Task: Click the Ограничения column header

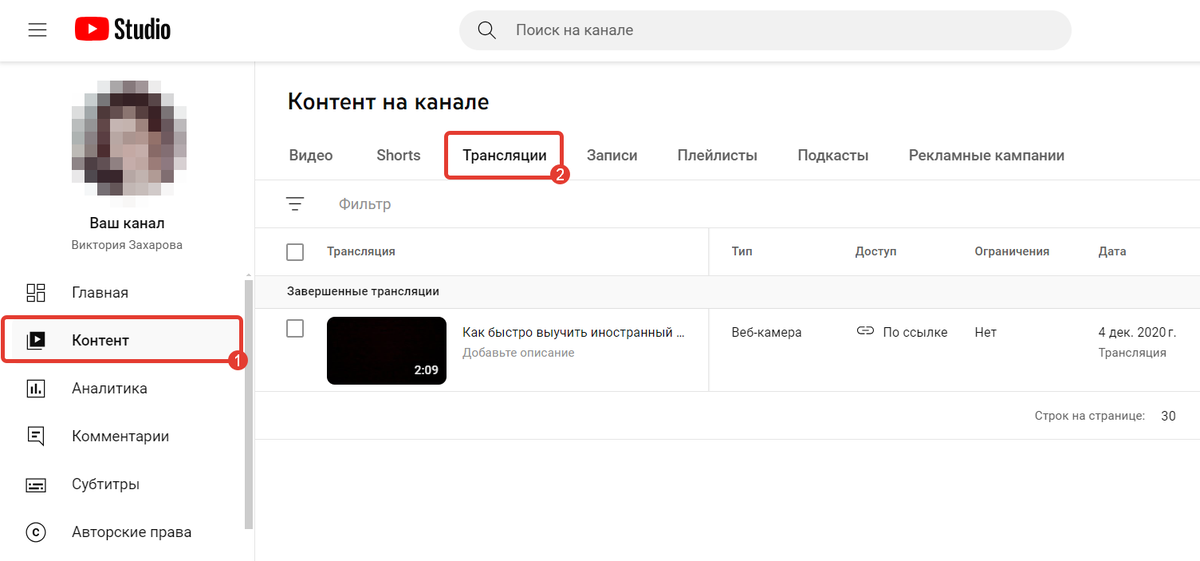Action: pyautogui.click(x=1012, y=252)
